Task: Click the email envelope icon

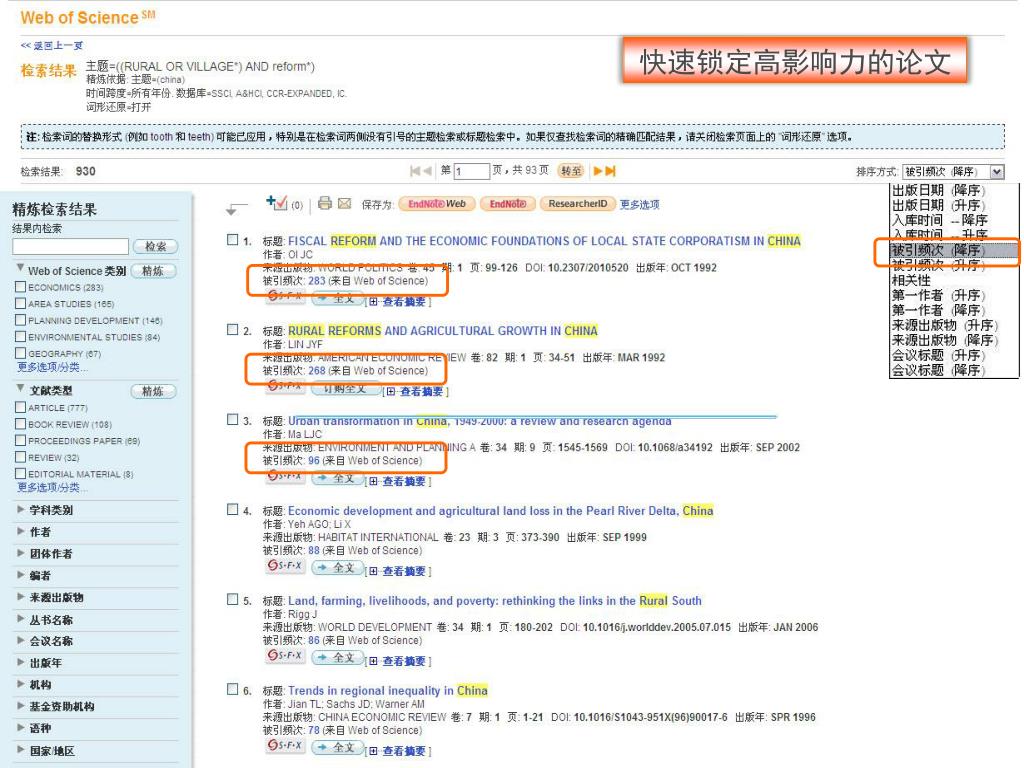Action: click(345, 204)
